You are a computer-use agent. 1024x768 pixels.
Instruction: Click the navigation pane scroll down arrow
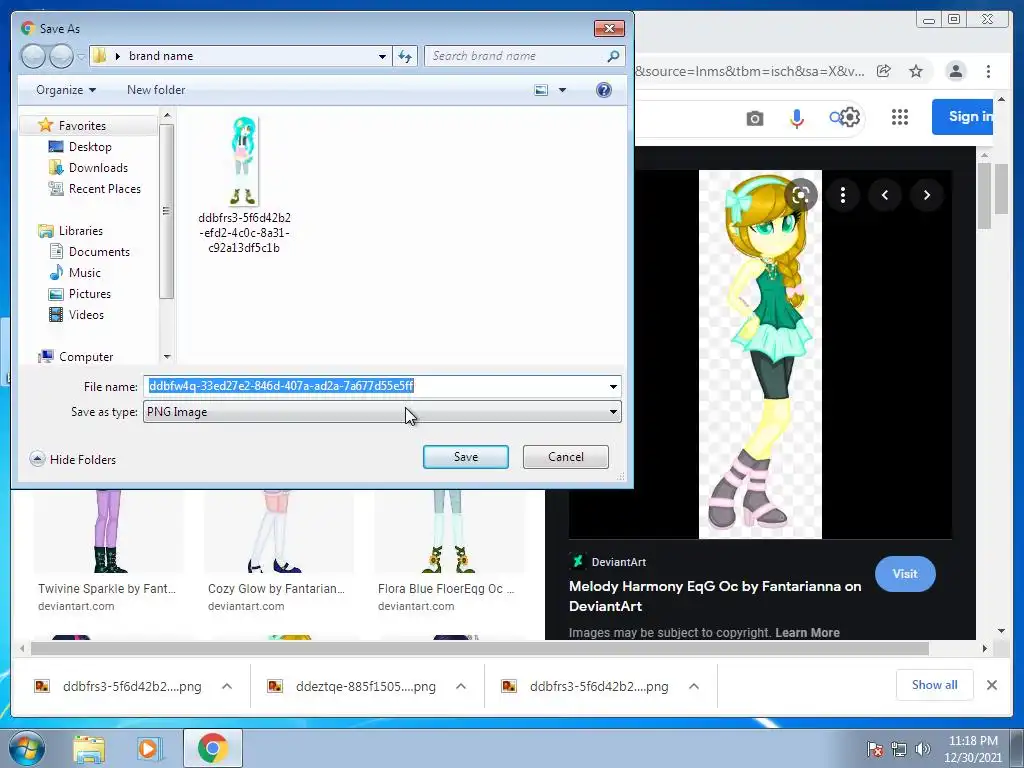[167, 357]
